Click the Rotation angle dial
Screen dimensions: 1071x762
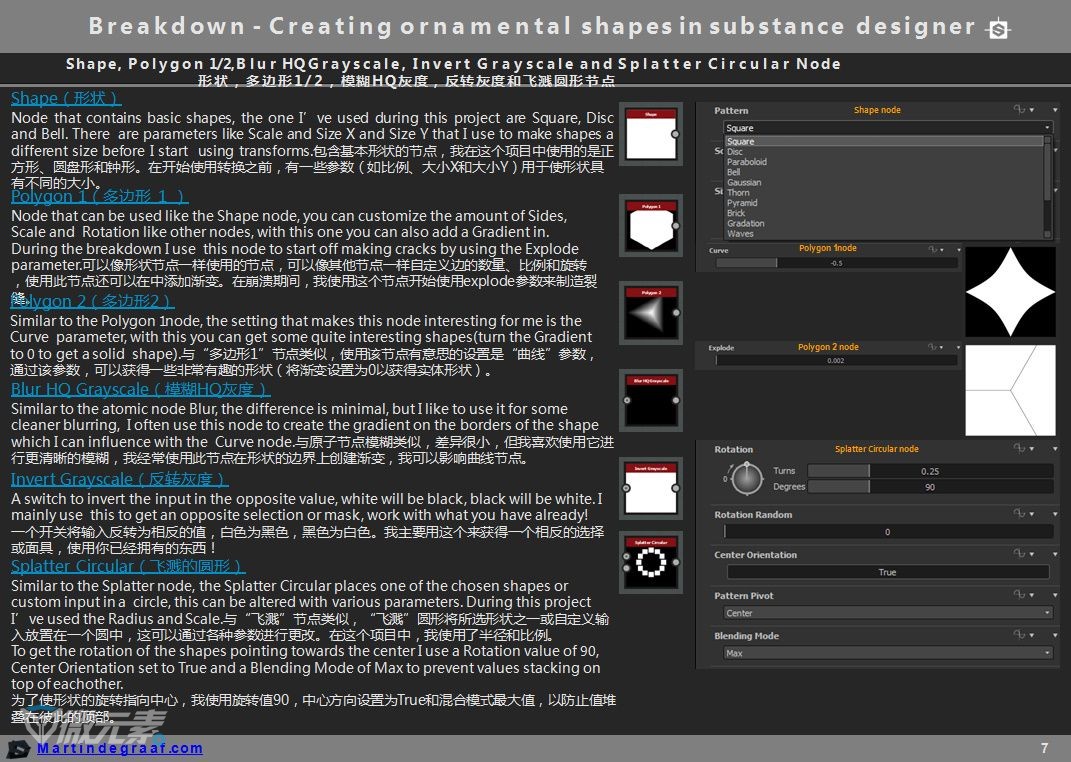tap(747, 479)
